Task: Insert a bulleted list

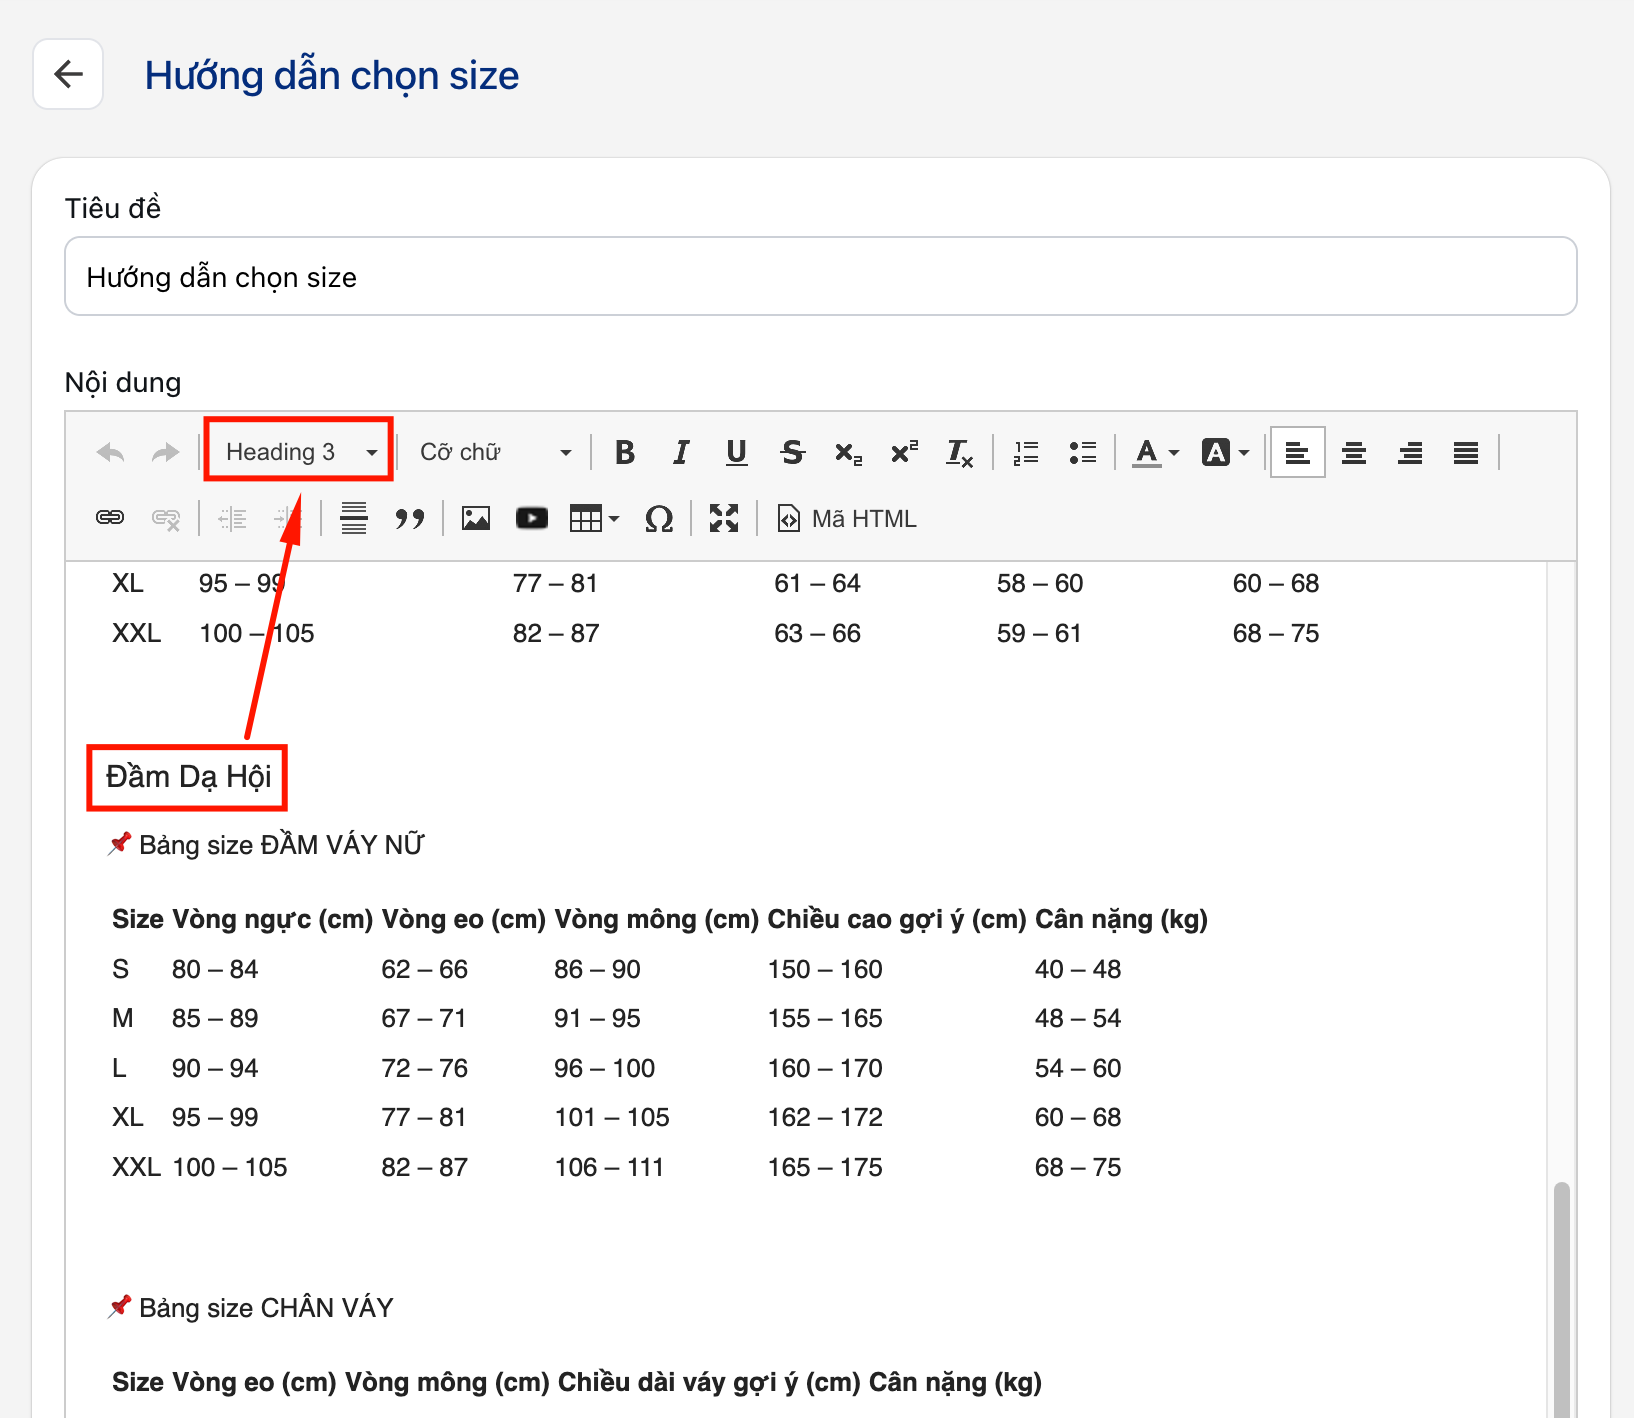Action: point(1082,453)
